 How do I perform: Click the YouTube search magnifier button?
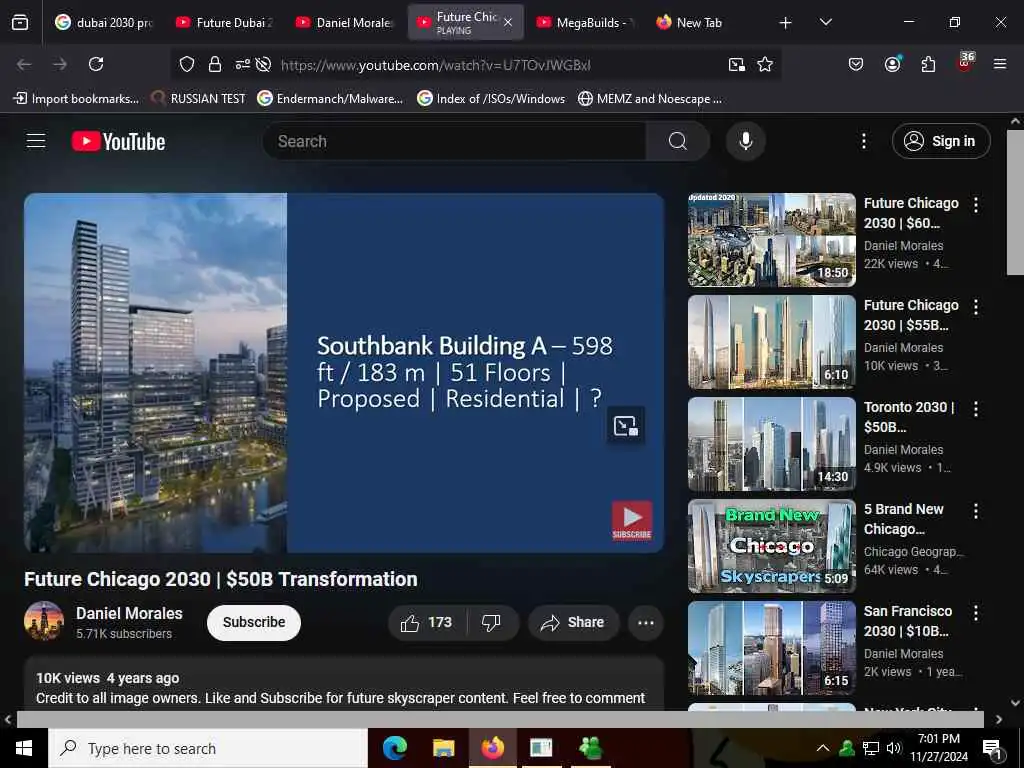point(677,141)
